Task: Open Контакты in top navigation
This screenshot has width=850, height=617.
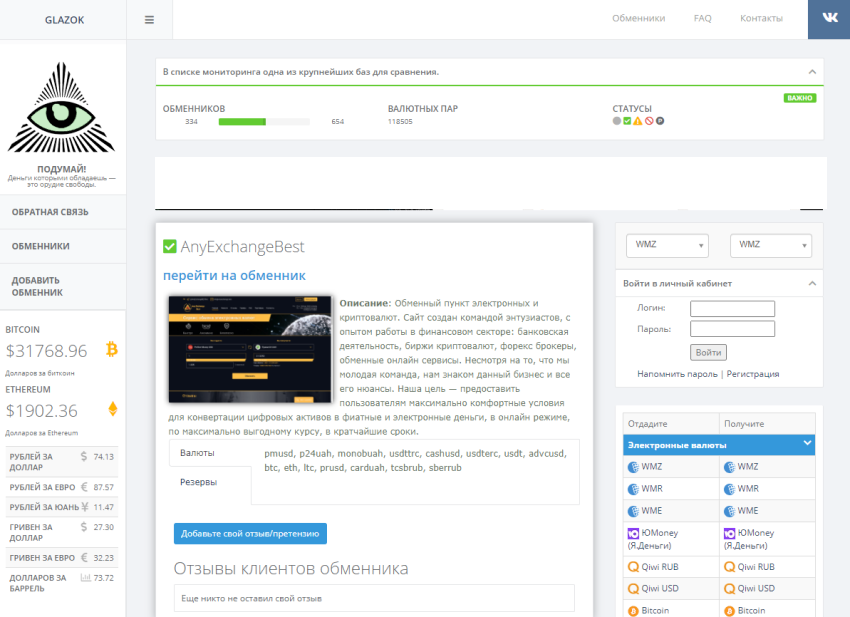Action: (761, 18)
